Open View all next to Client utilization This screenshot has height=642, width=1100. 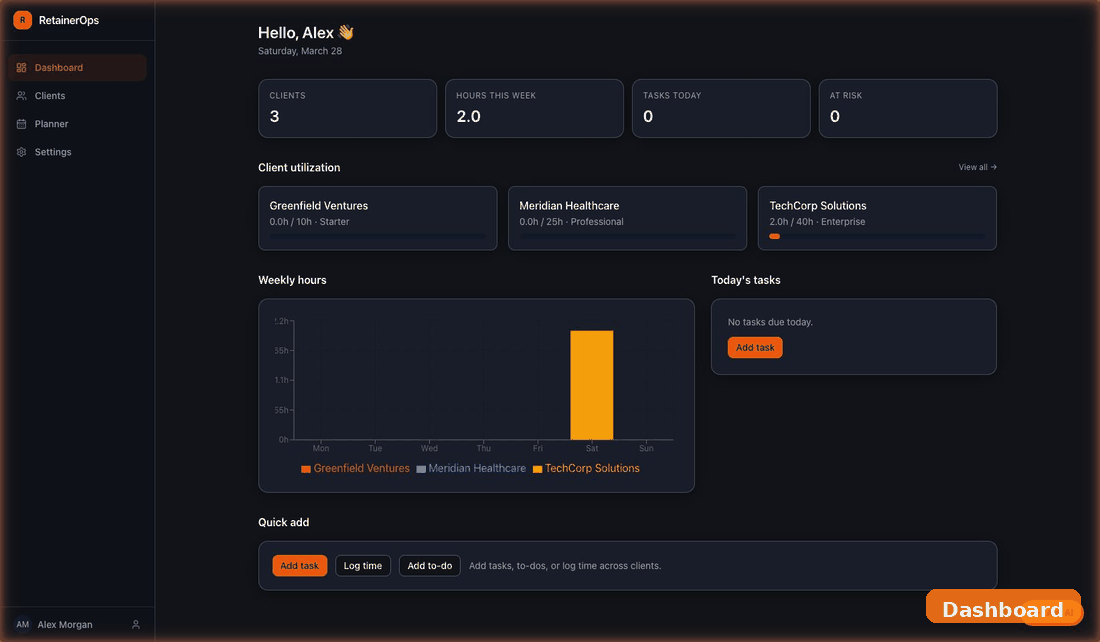tap(977, 167)
